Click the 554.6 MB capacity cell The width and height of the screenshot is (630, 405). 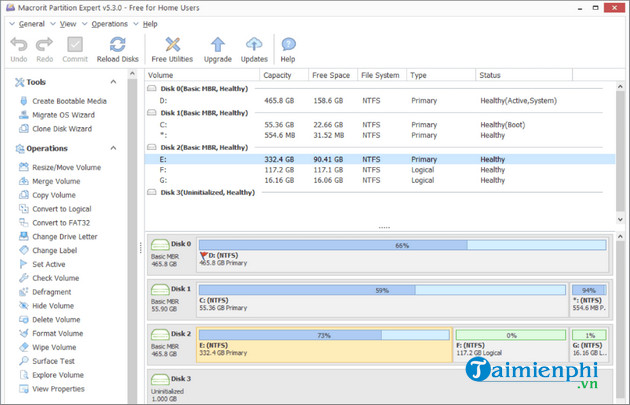pos(280,135)
